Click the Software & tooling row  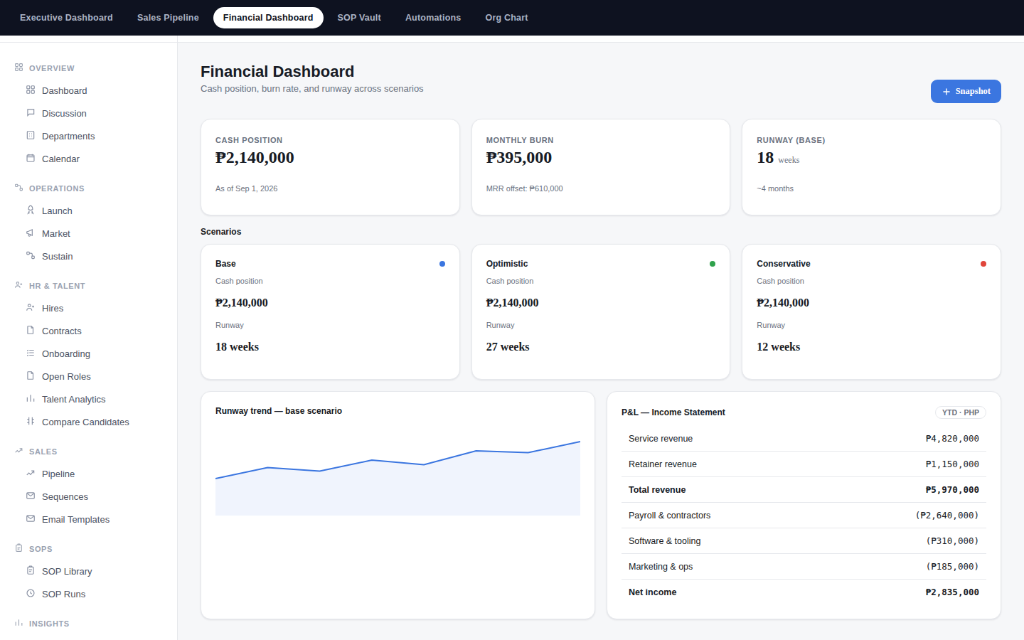pyautogui.click(x=803, y=541)
